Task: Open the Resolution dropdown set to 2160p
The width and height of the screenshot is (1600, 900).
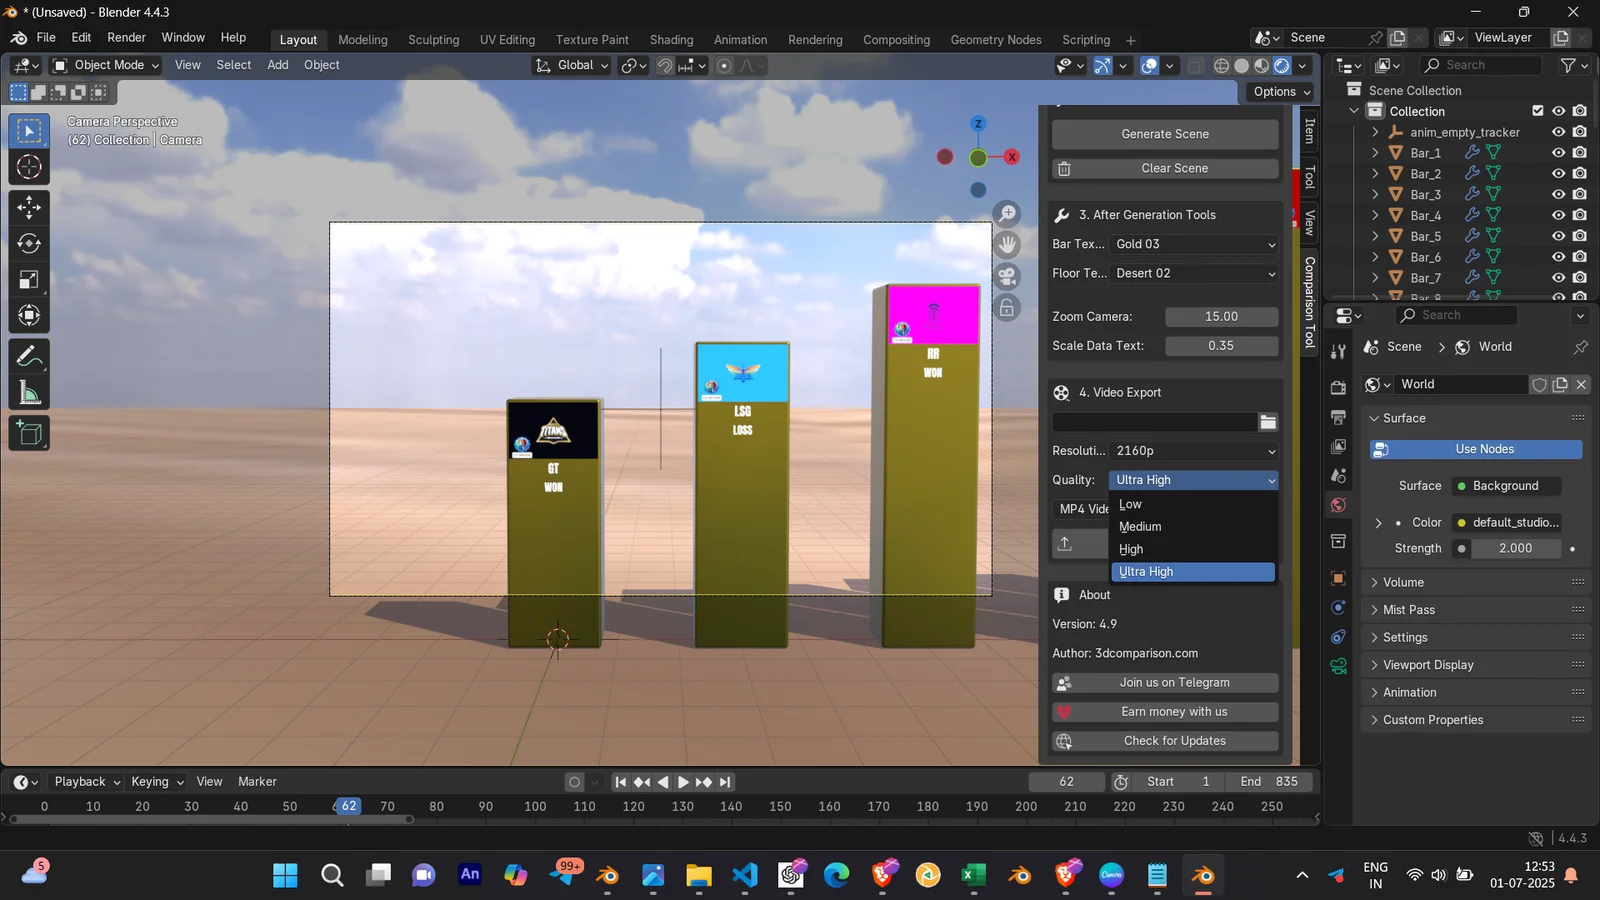Action: pos(1193,450)
